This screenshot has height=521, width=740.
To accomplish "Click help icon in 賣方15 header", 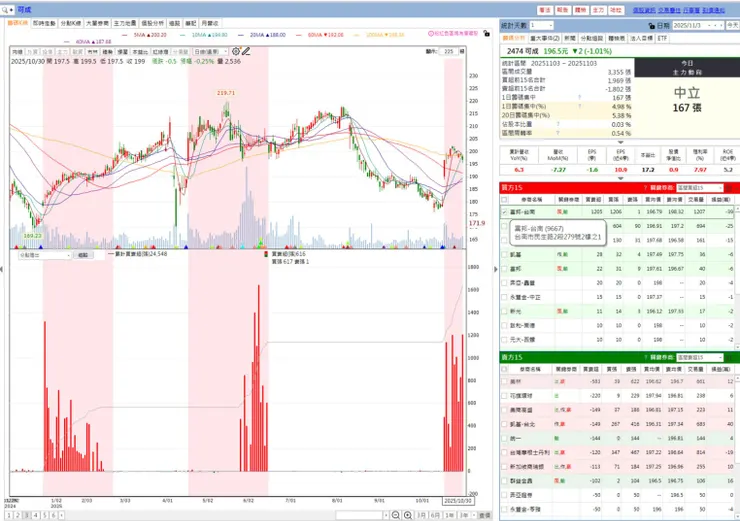I will click(x=645, y=358).
